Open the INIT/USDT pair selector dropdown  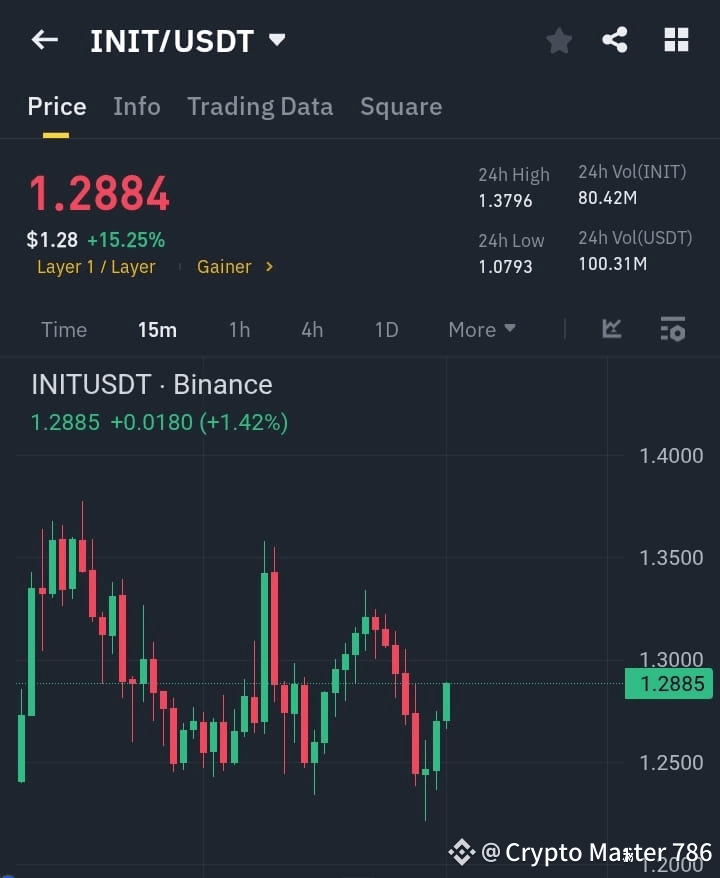(x=189, y=40)
